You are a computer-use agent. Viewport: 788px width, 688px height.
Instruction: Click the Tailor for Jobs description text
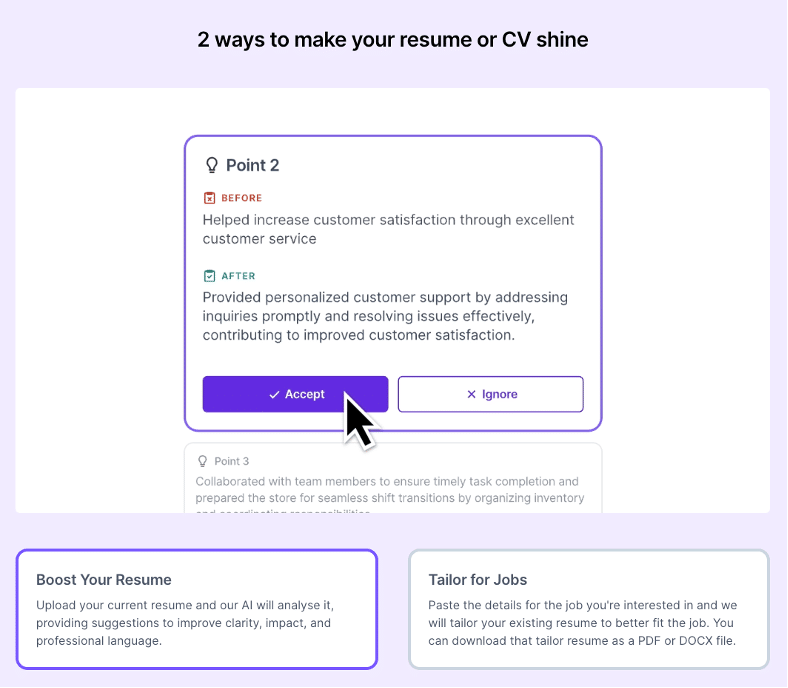[x=583, y=622]
